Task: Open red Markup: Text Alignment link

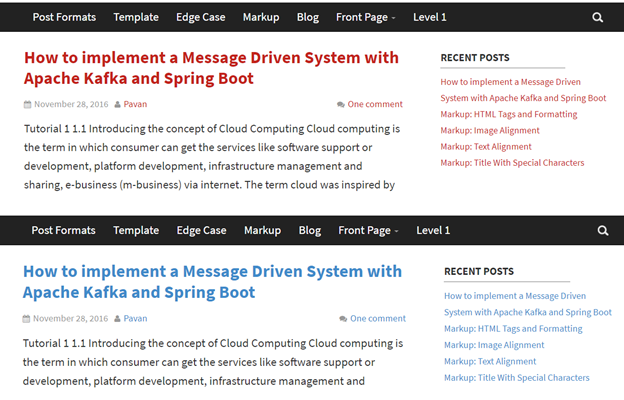Action: [x=486, y=147]
